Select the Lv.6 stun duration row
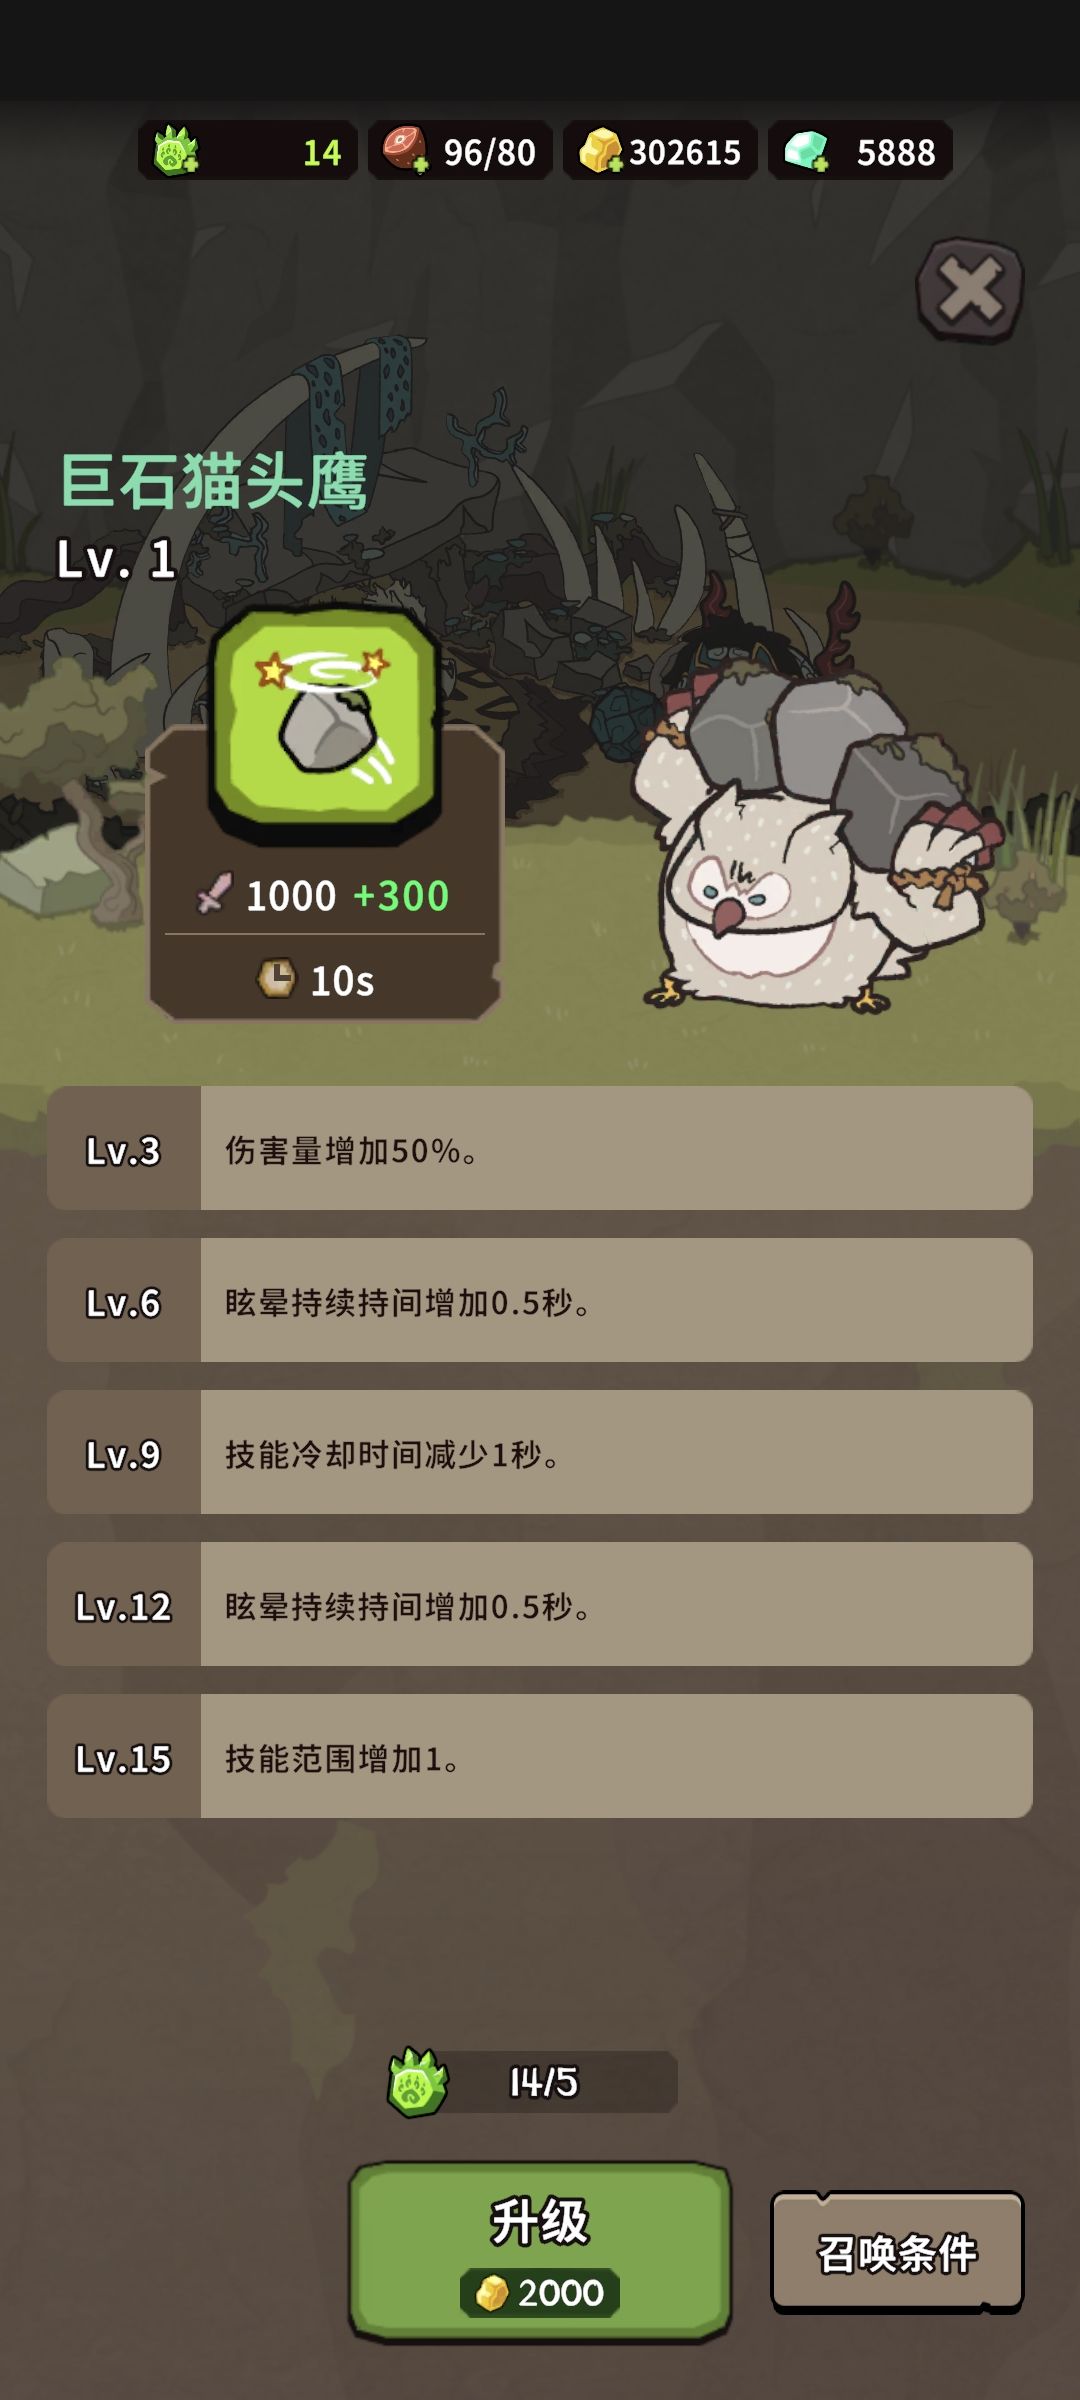 coord(540,1300)
